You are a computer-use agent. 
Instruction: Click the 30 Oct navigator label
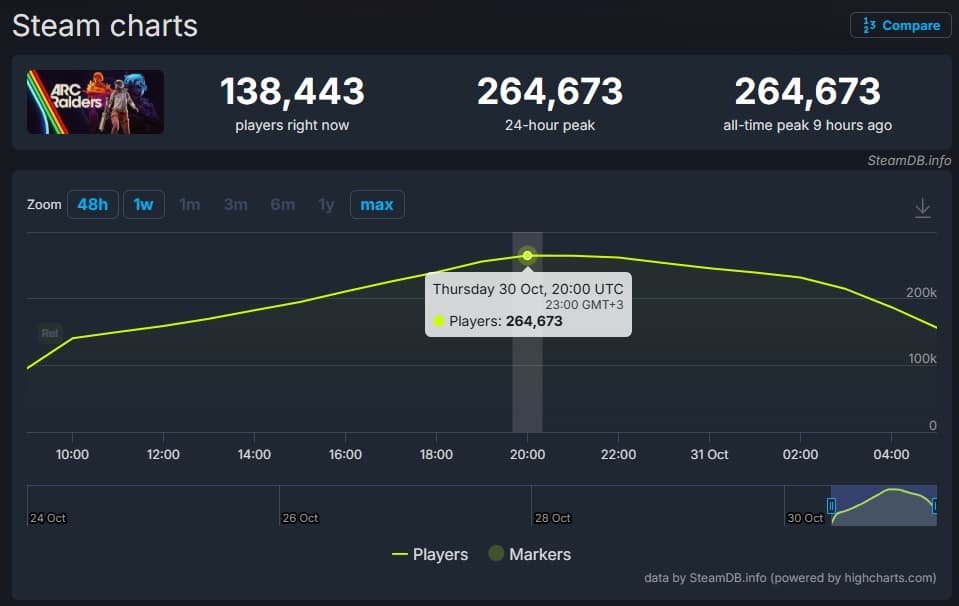[805, 518]
